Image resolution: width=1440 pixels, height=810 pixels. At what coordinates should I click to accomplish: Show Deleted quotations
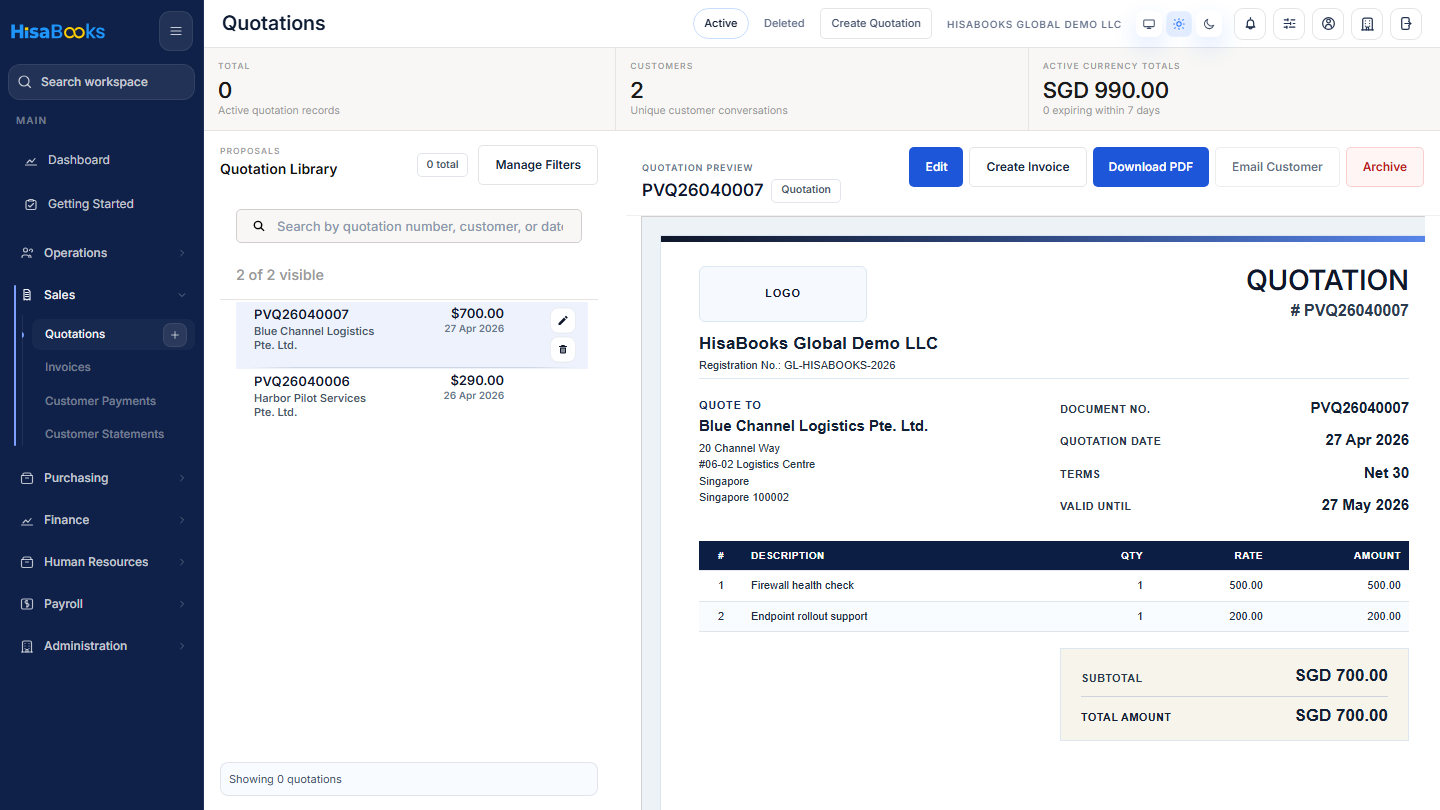pos(784,24)
